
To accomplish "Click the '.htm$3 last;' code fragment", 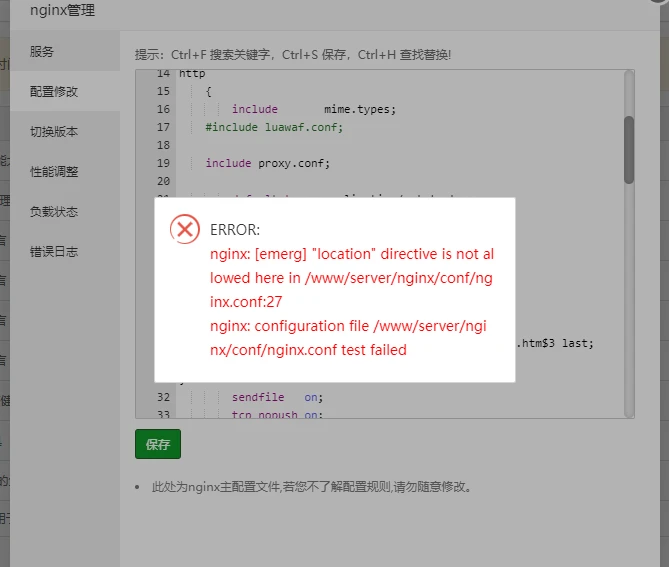I will point(554,343).
